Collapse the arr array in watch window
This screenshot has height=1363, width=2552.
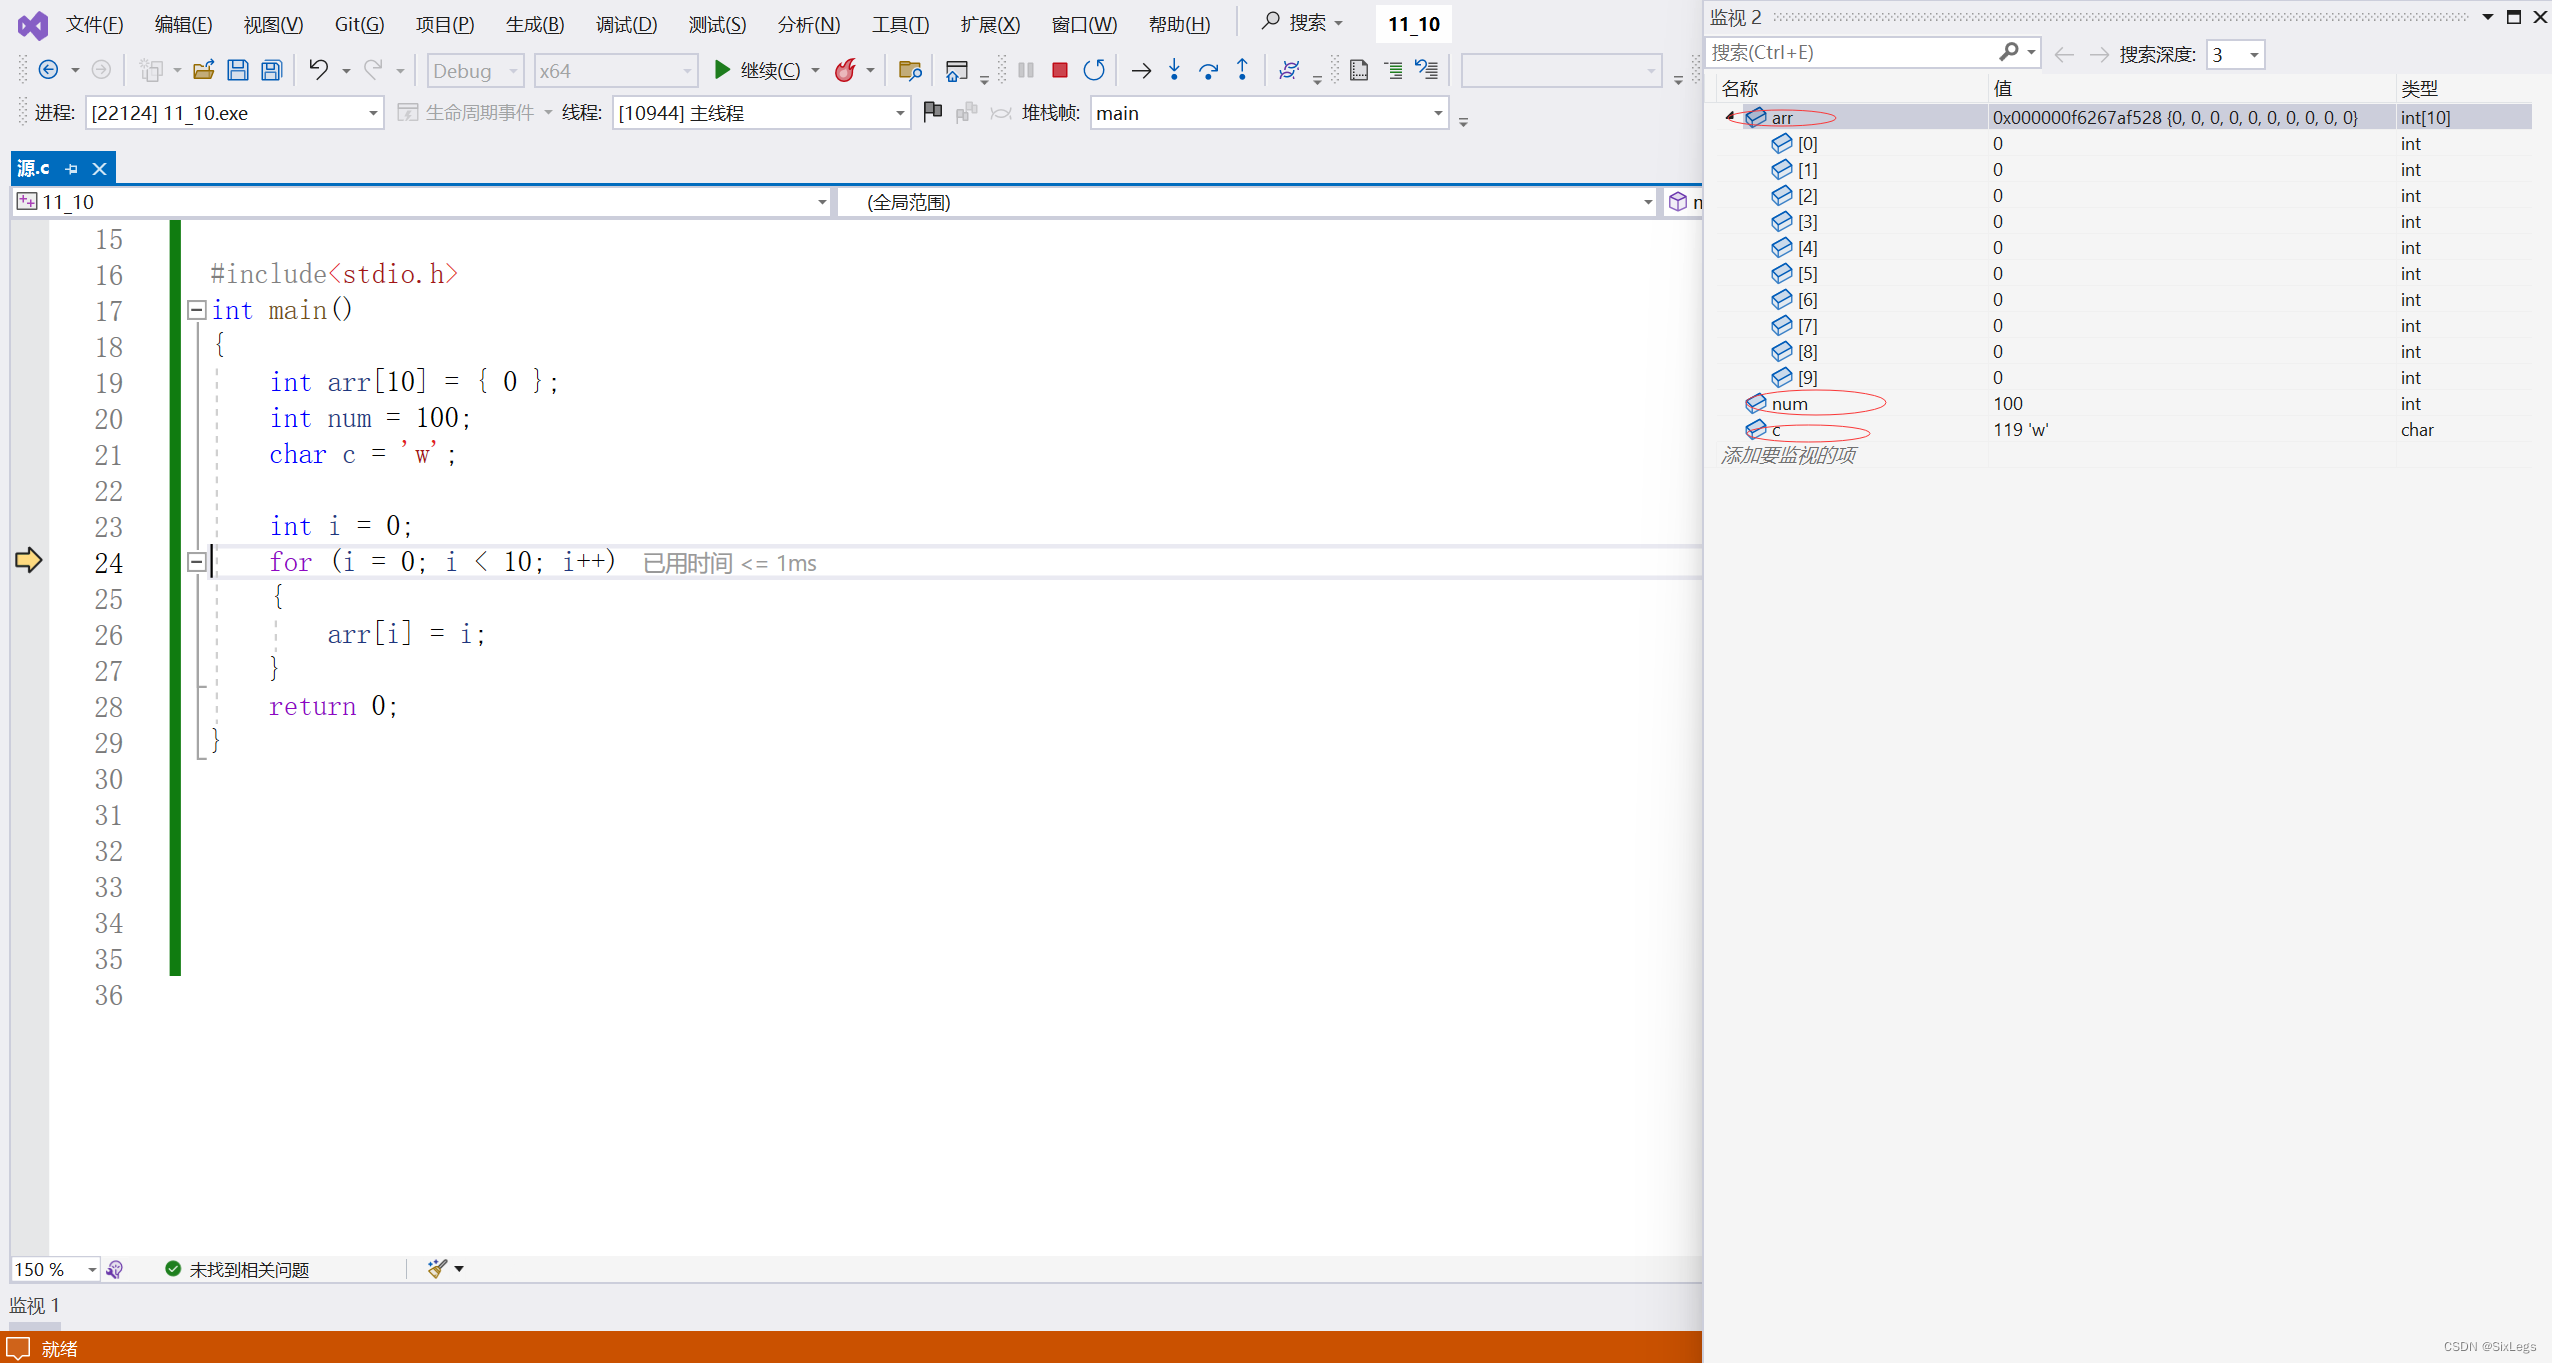click(x=1730, y=117)
